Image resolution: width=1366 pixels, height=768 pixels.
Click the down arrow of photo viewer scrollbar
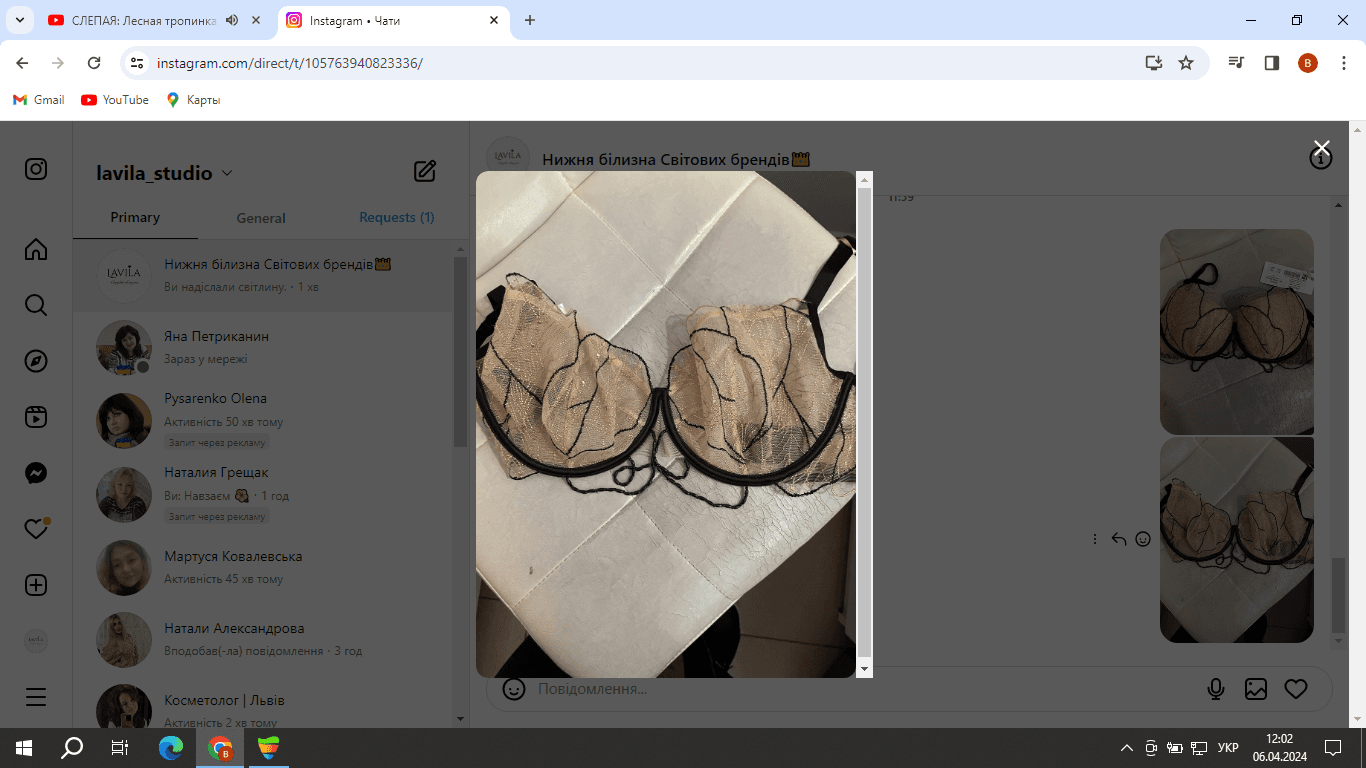[865, 668]
